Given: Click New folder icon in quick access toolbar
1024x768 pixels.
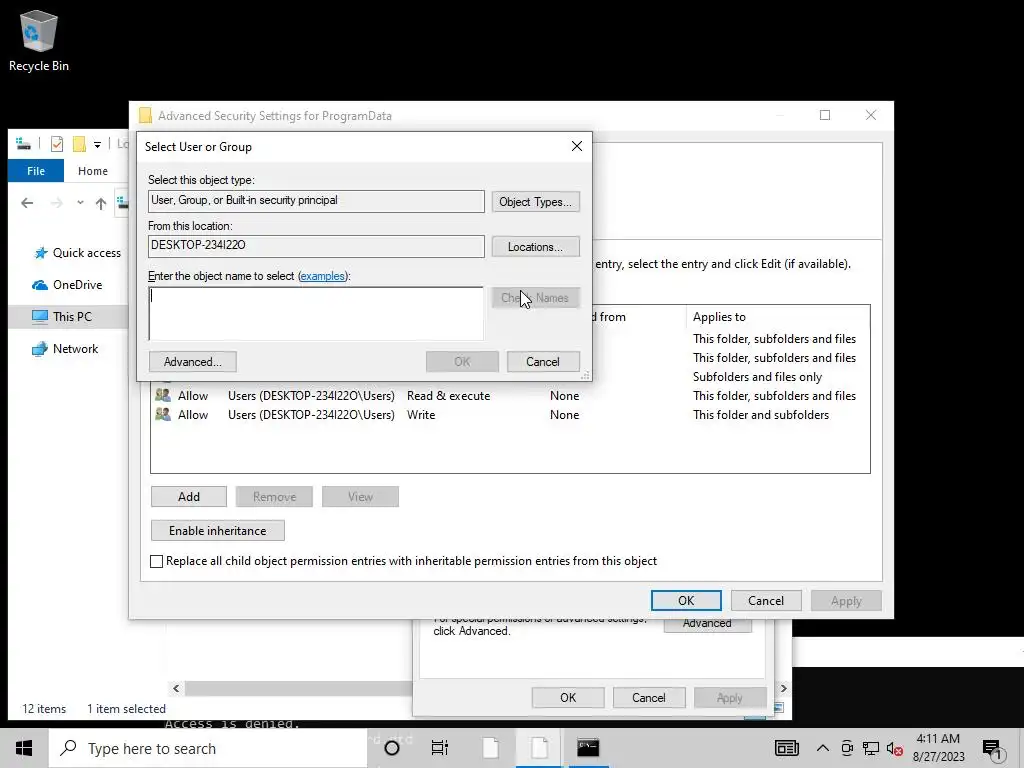Looking at the screenshot, I should [x=79, y=144].
